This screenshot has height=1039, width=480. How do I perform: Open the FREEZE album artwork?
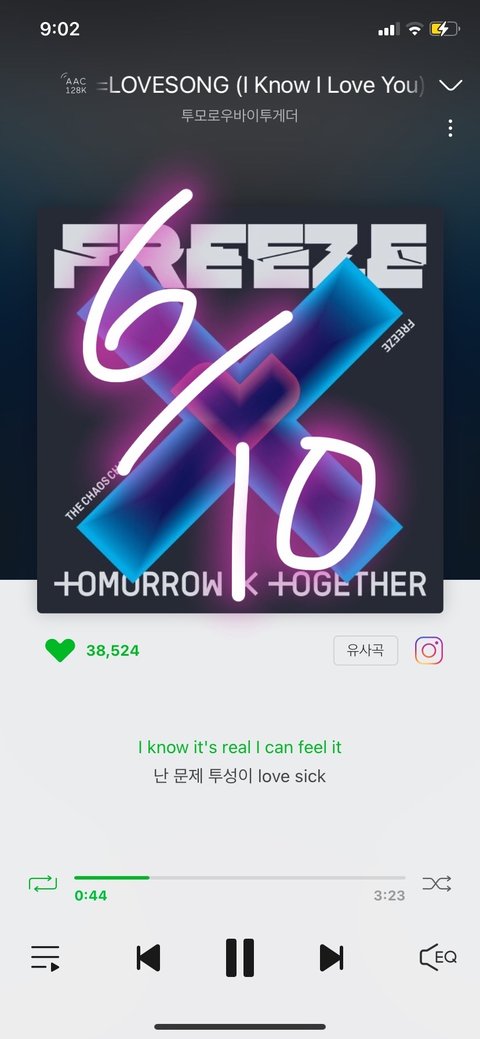pos(240,410)
